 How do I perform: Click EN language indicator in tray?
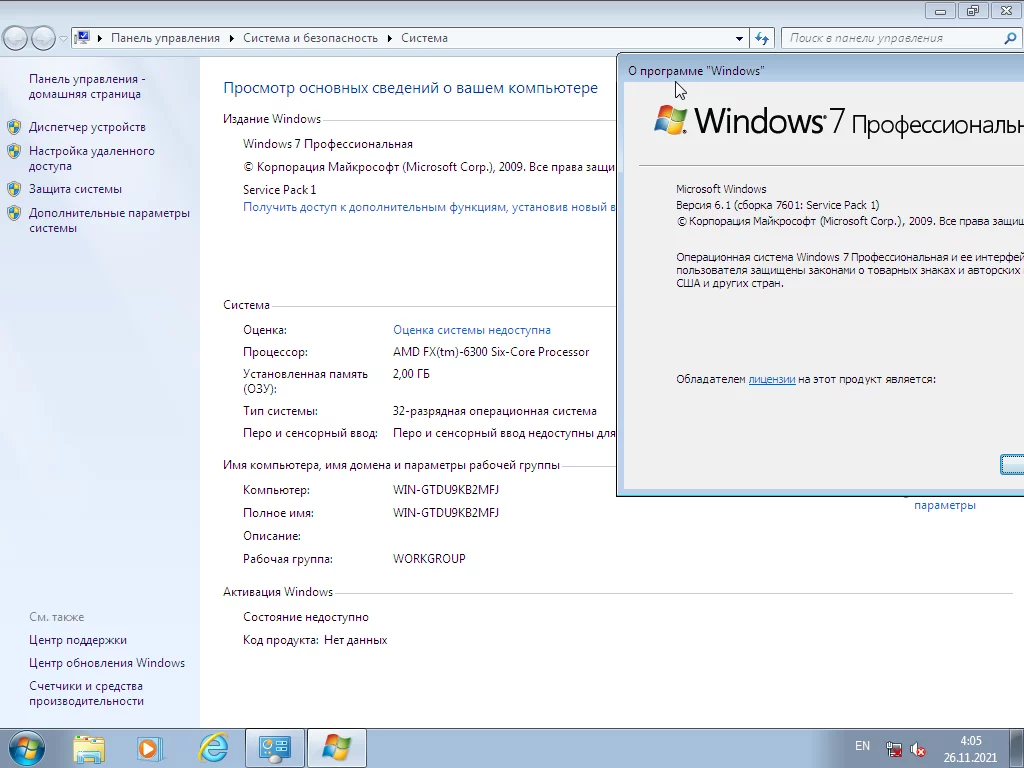coord(862,745)
